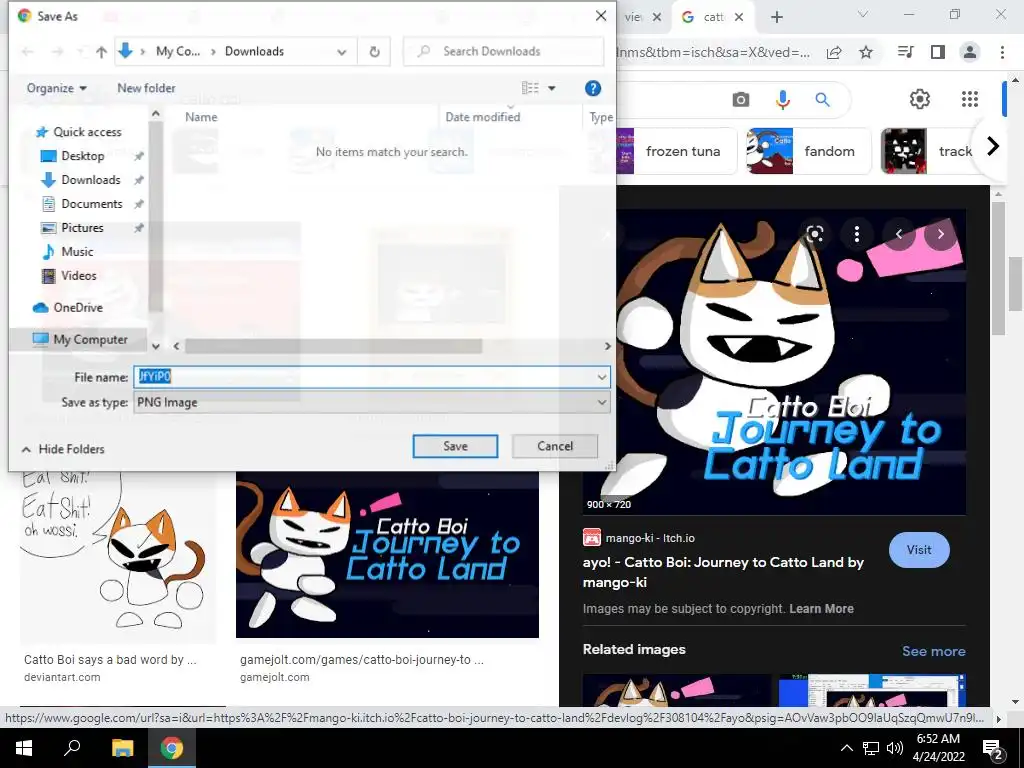Go to next preview image
The image size is (1024, 768).
point(940,234)
